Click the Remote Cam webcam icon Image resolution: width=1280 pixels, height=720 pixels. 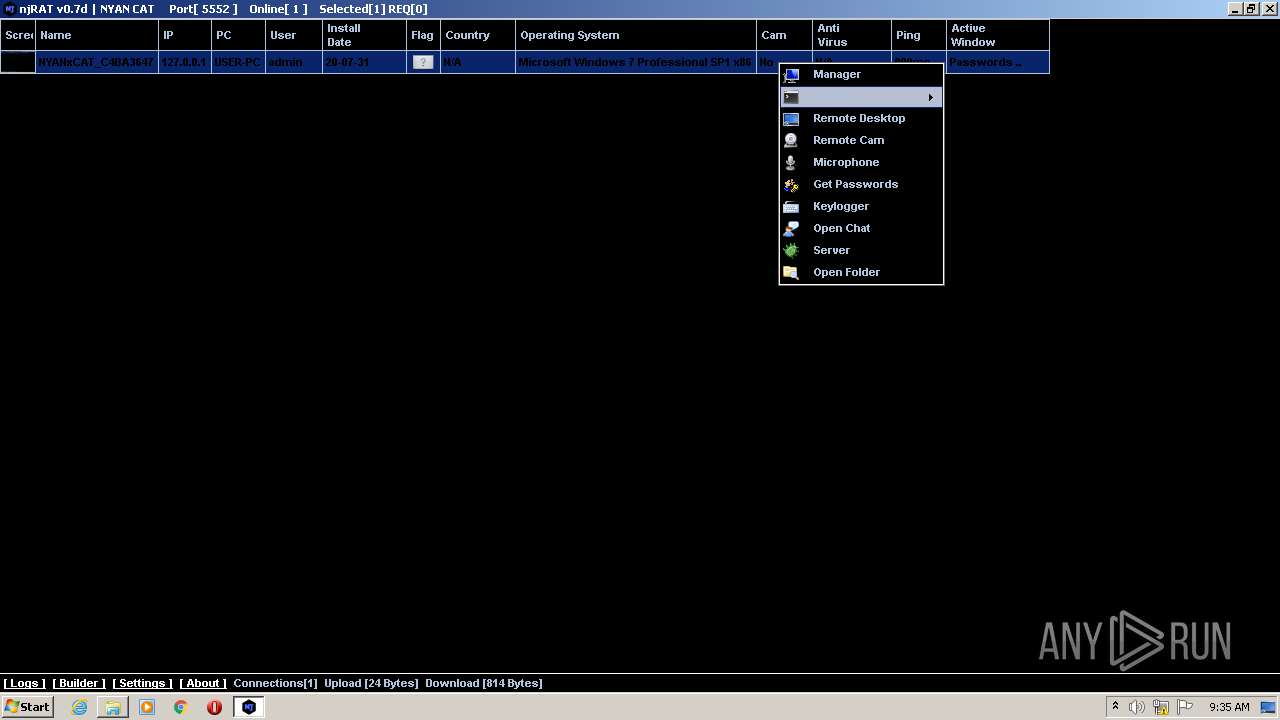tap(791, 140)
